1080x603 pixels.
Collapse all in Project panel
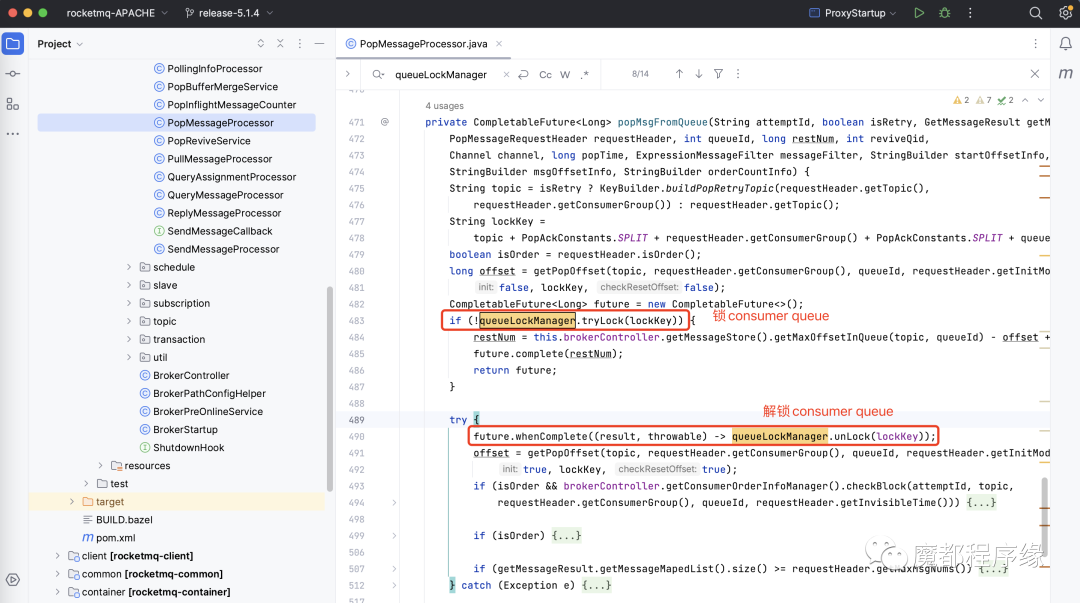[x=280, y=43]
